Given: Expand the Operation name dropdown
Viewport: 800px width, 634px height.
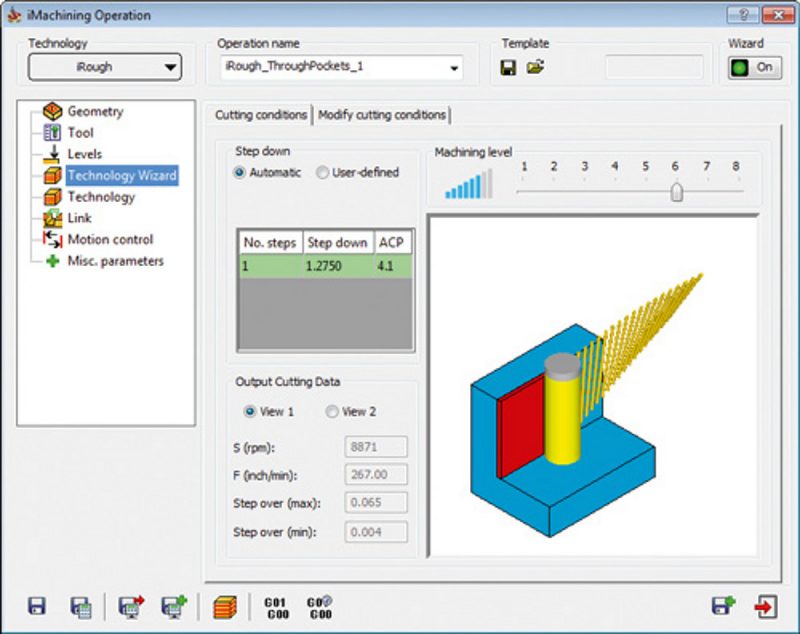Looking at the screenshot, I should coord(456,69).
